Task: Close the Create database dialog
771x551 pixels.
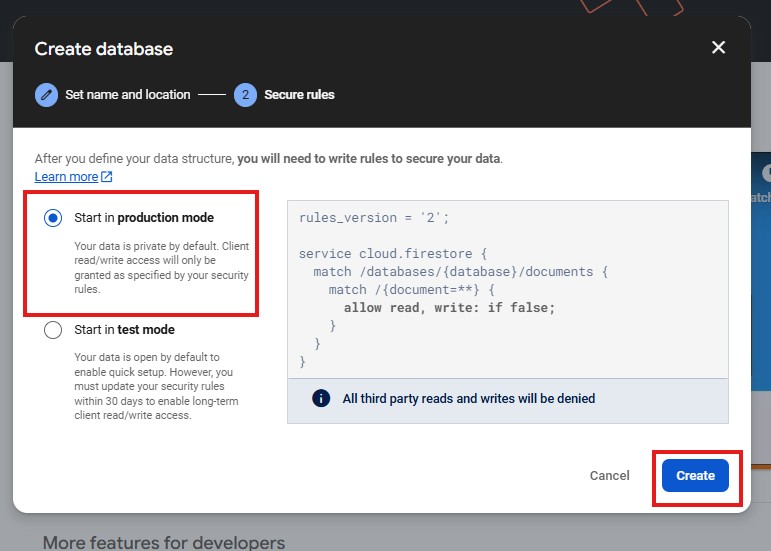Action: [718, 48]
